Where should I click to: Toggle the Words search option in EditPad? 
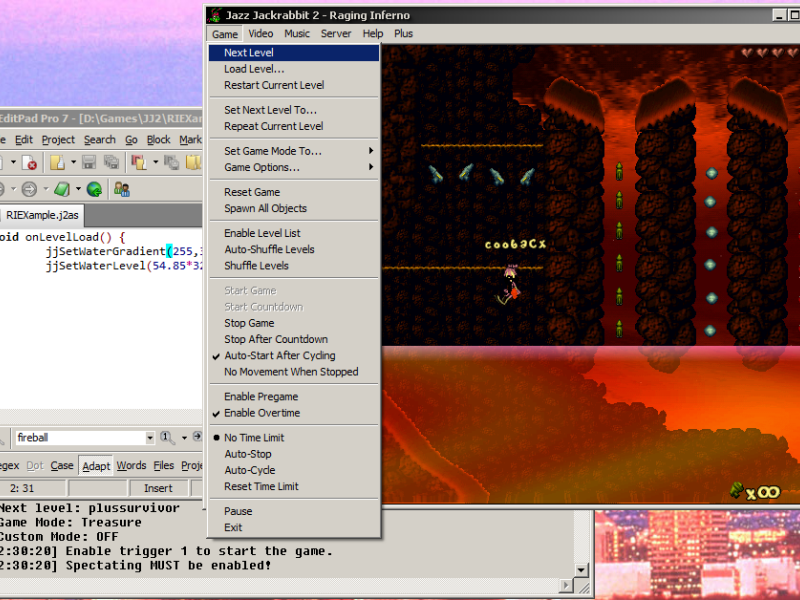[131, 466]
